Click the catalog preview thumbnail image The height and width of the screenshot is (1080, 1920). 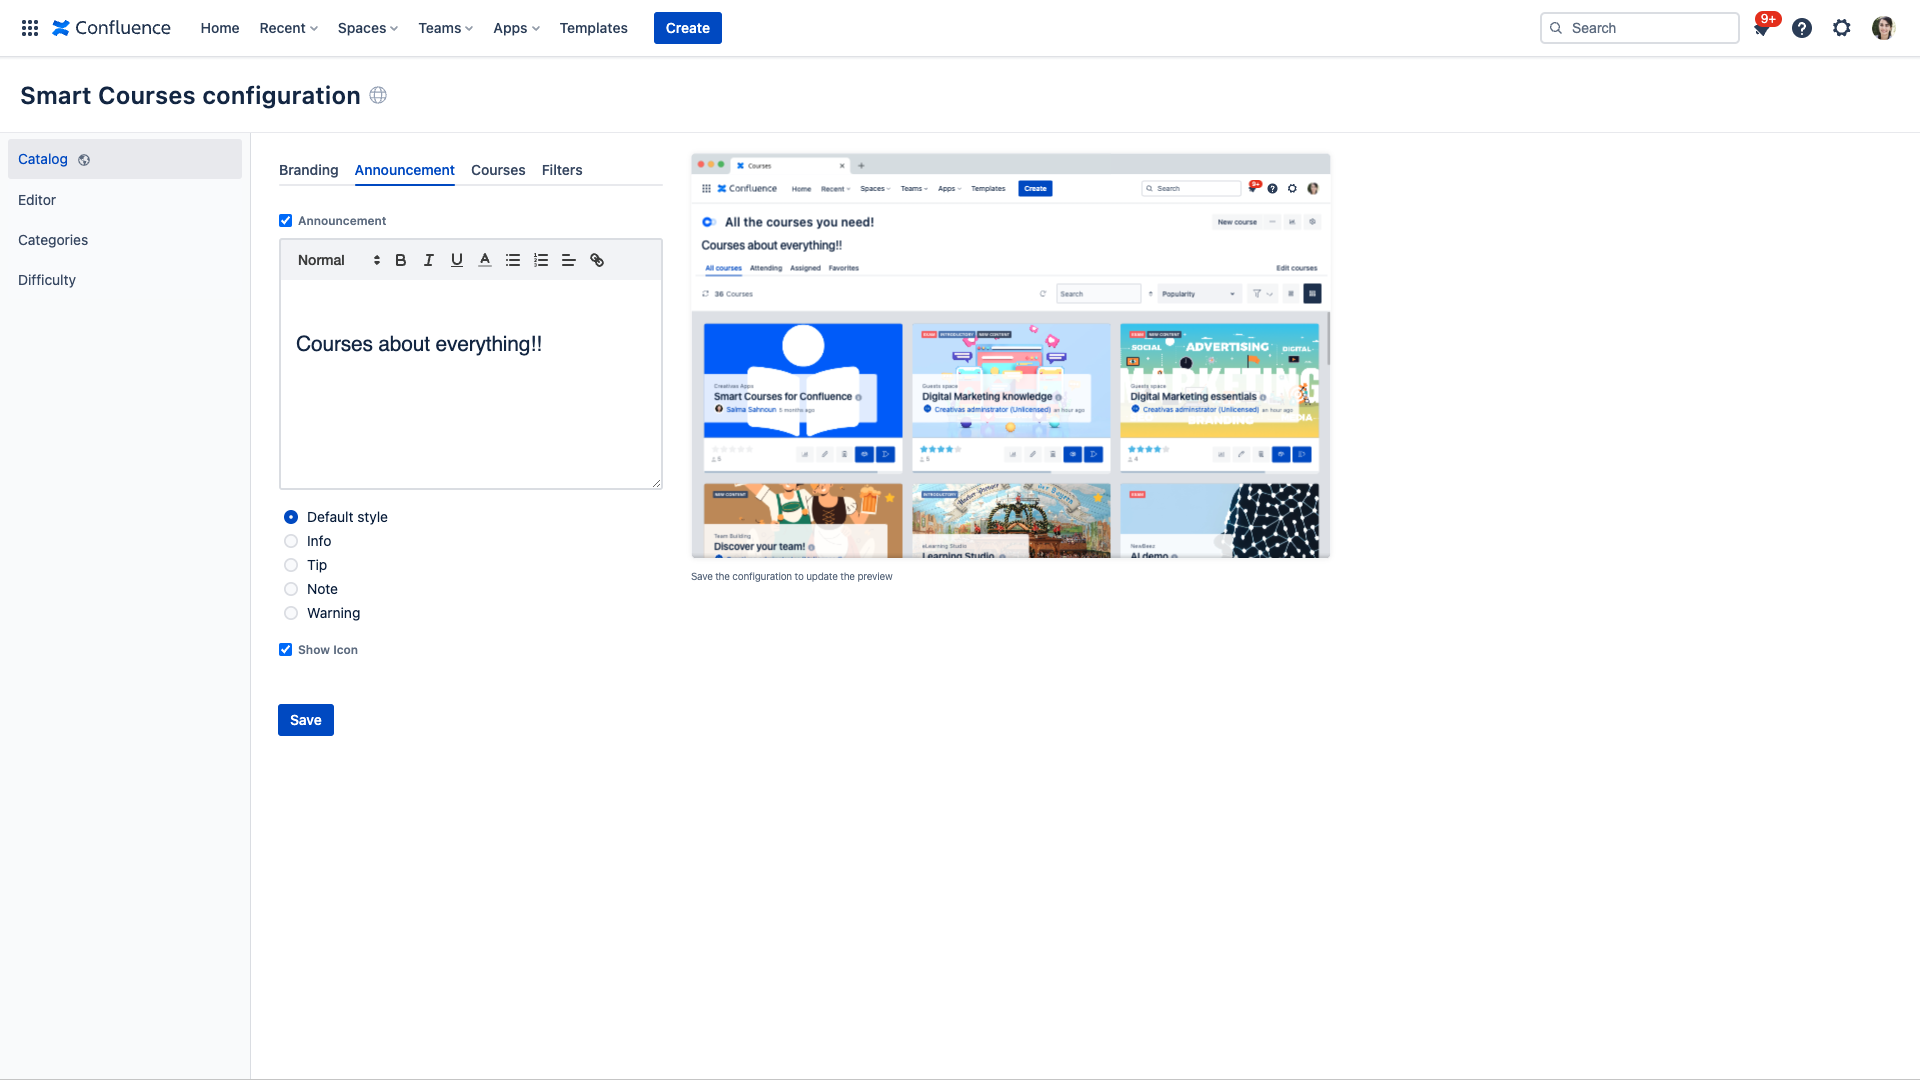[1011, 355]
